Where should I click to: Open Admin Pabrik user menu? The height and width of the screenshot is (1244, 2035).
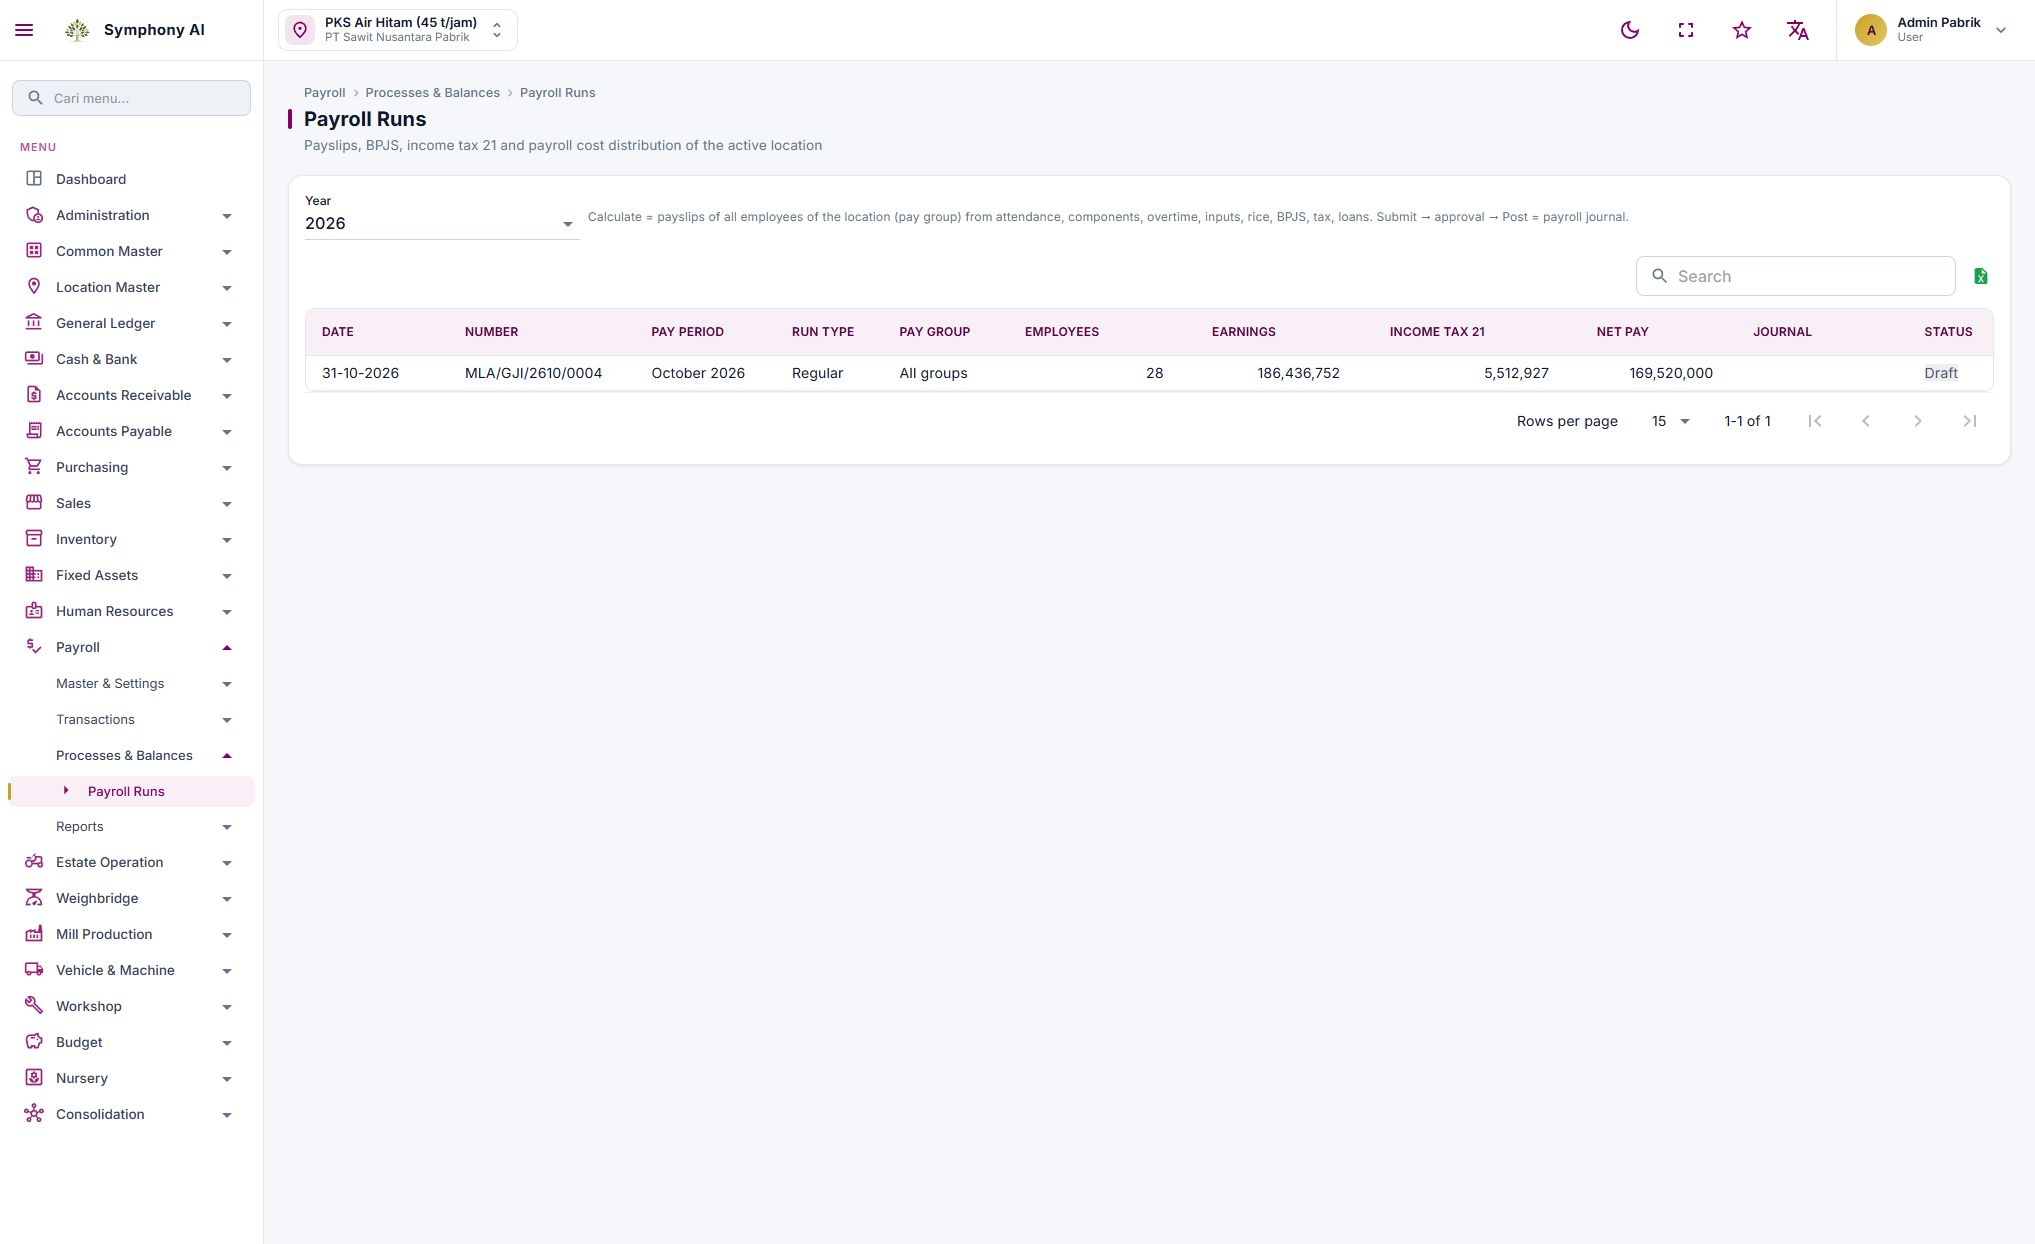pos(1930,30)
